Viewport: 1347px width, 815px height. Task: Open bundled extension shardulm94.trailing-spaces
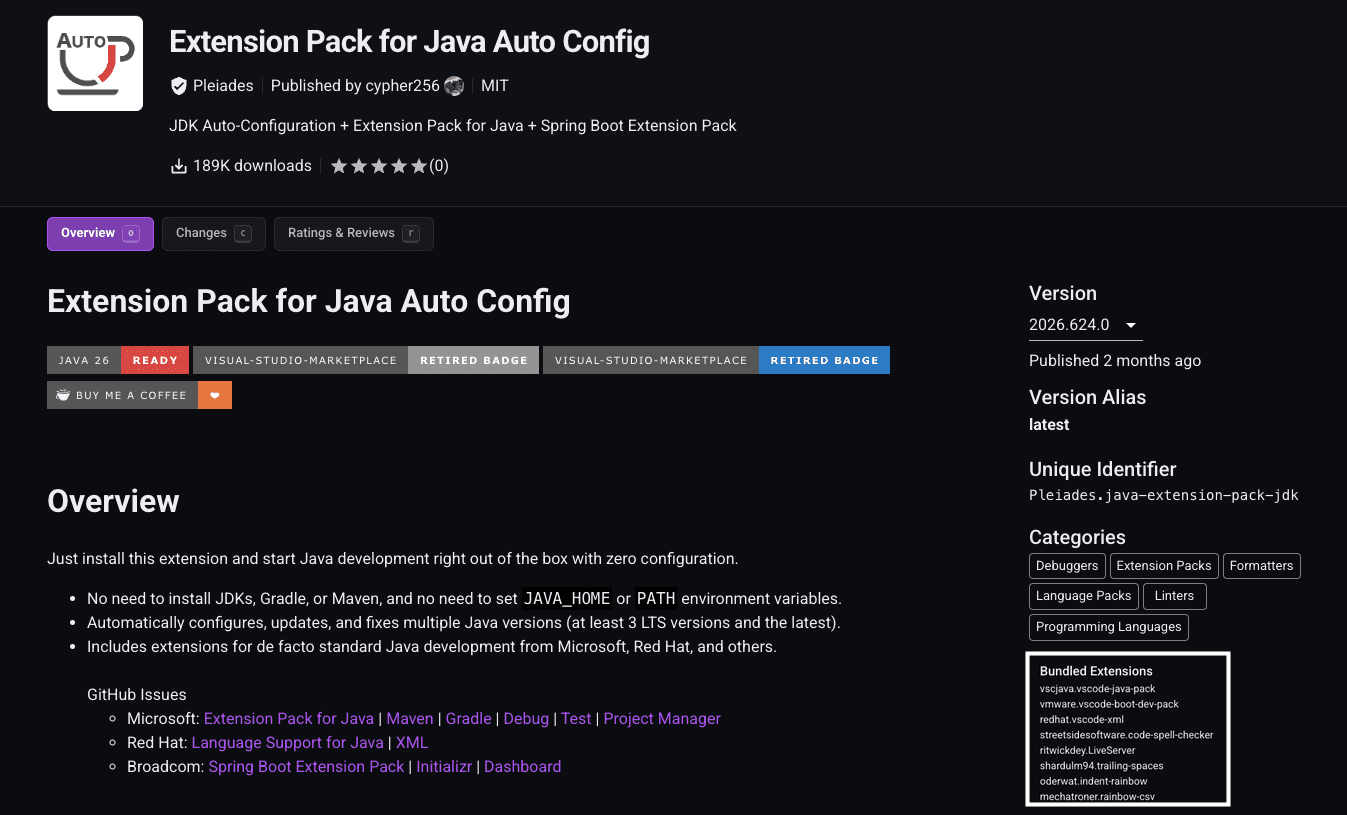[1102, 766]
